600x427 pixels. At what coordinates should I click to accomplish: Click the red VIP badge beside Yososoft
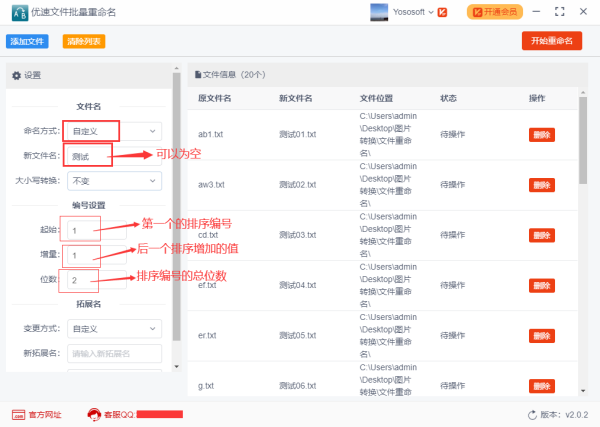coord(442,13)
